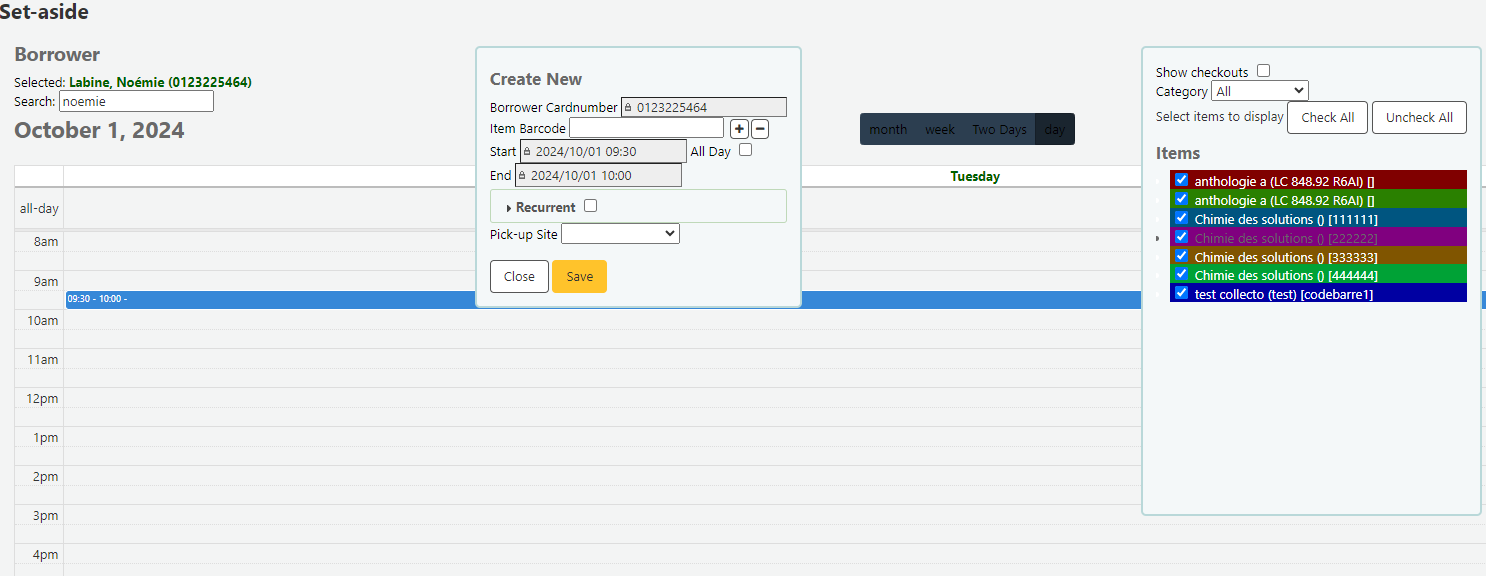Viewport: 1486px width, 576px height.
Task: Click the blue 09:30 - 10:00 event bar
Action: click(x=300, y=299)
